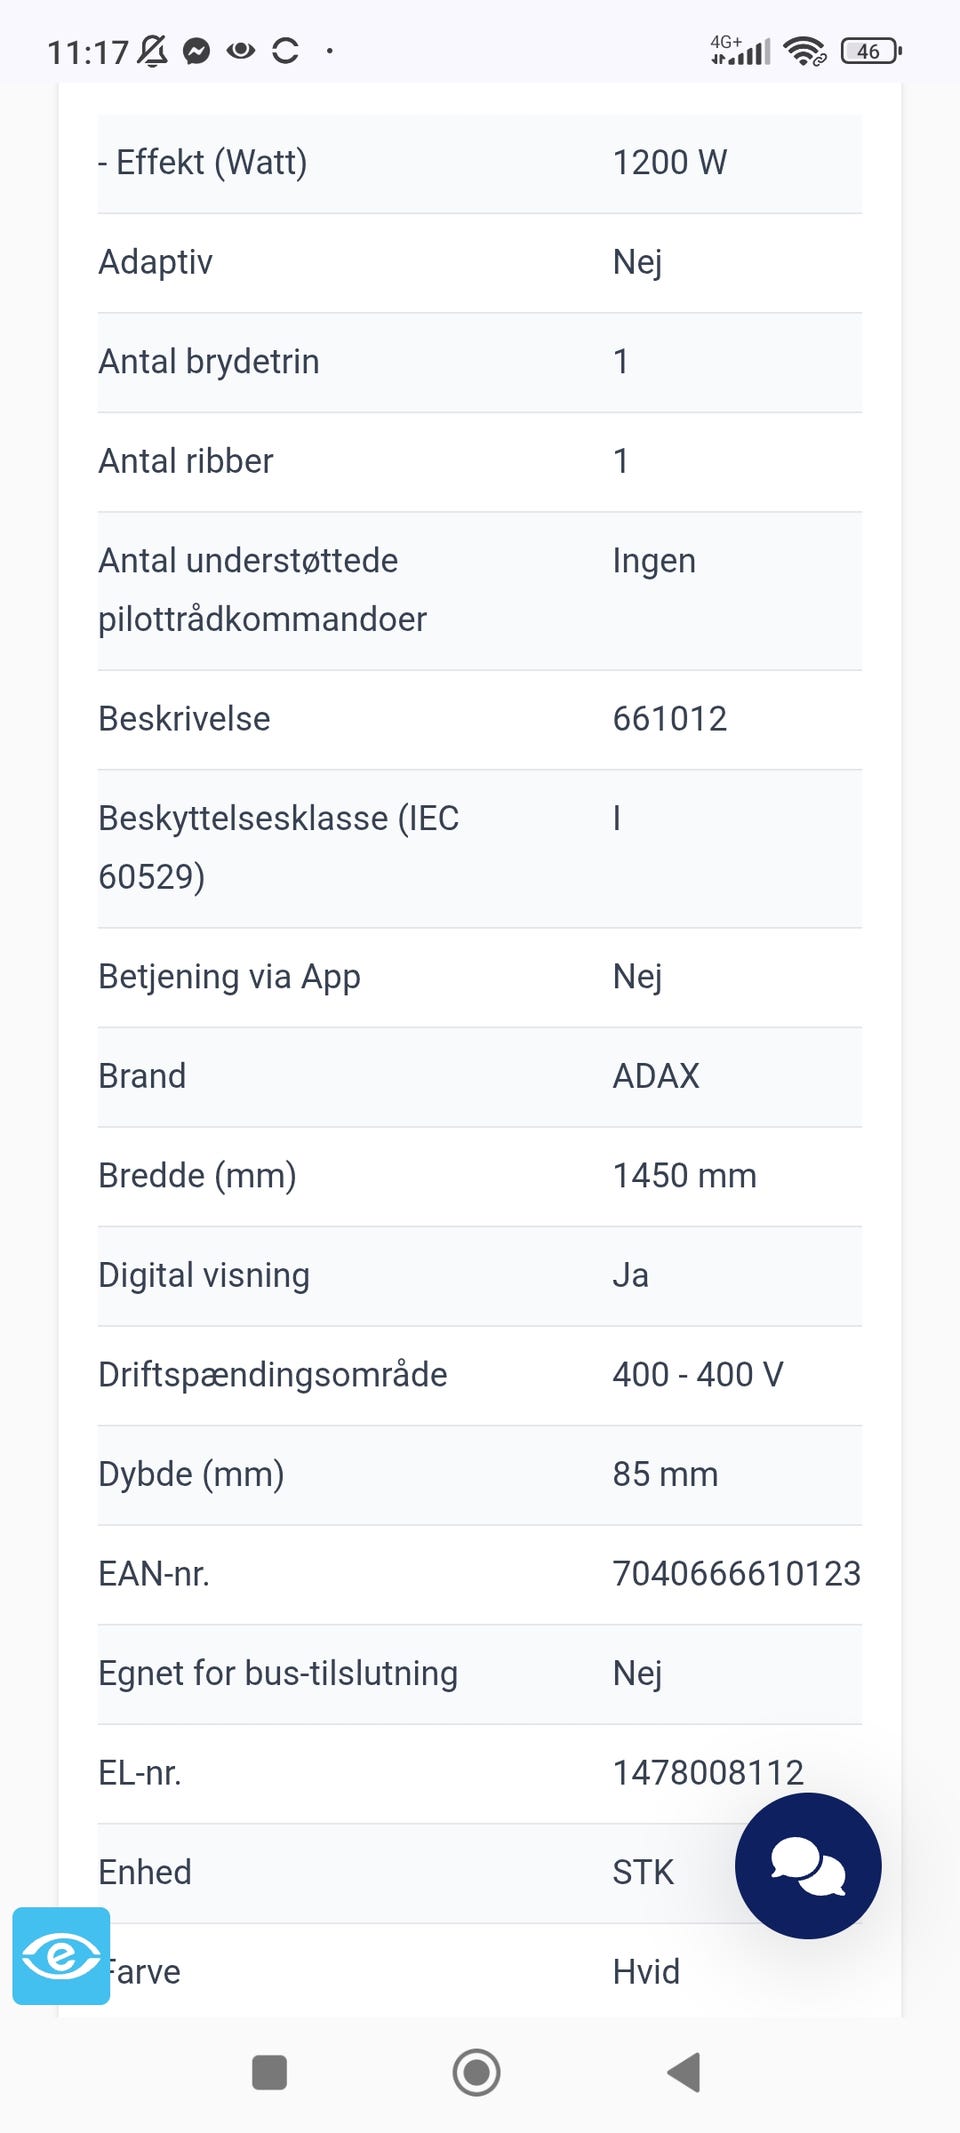Screen dimensions: 960x2133
Task: Tap the Digital visning row label
Action: tap(204, 1275)
